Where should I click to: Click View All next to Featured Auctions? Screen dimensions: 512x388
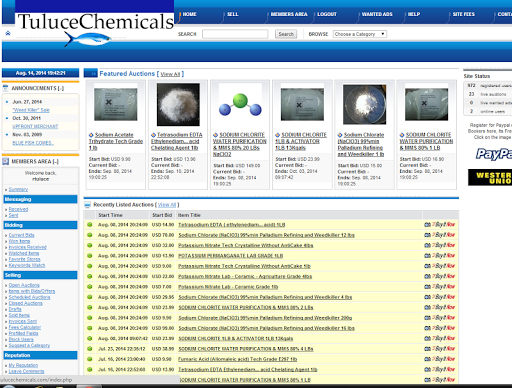point(170,74)
